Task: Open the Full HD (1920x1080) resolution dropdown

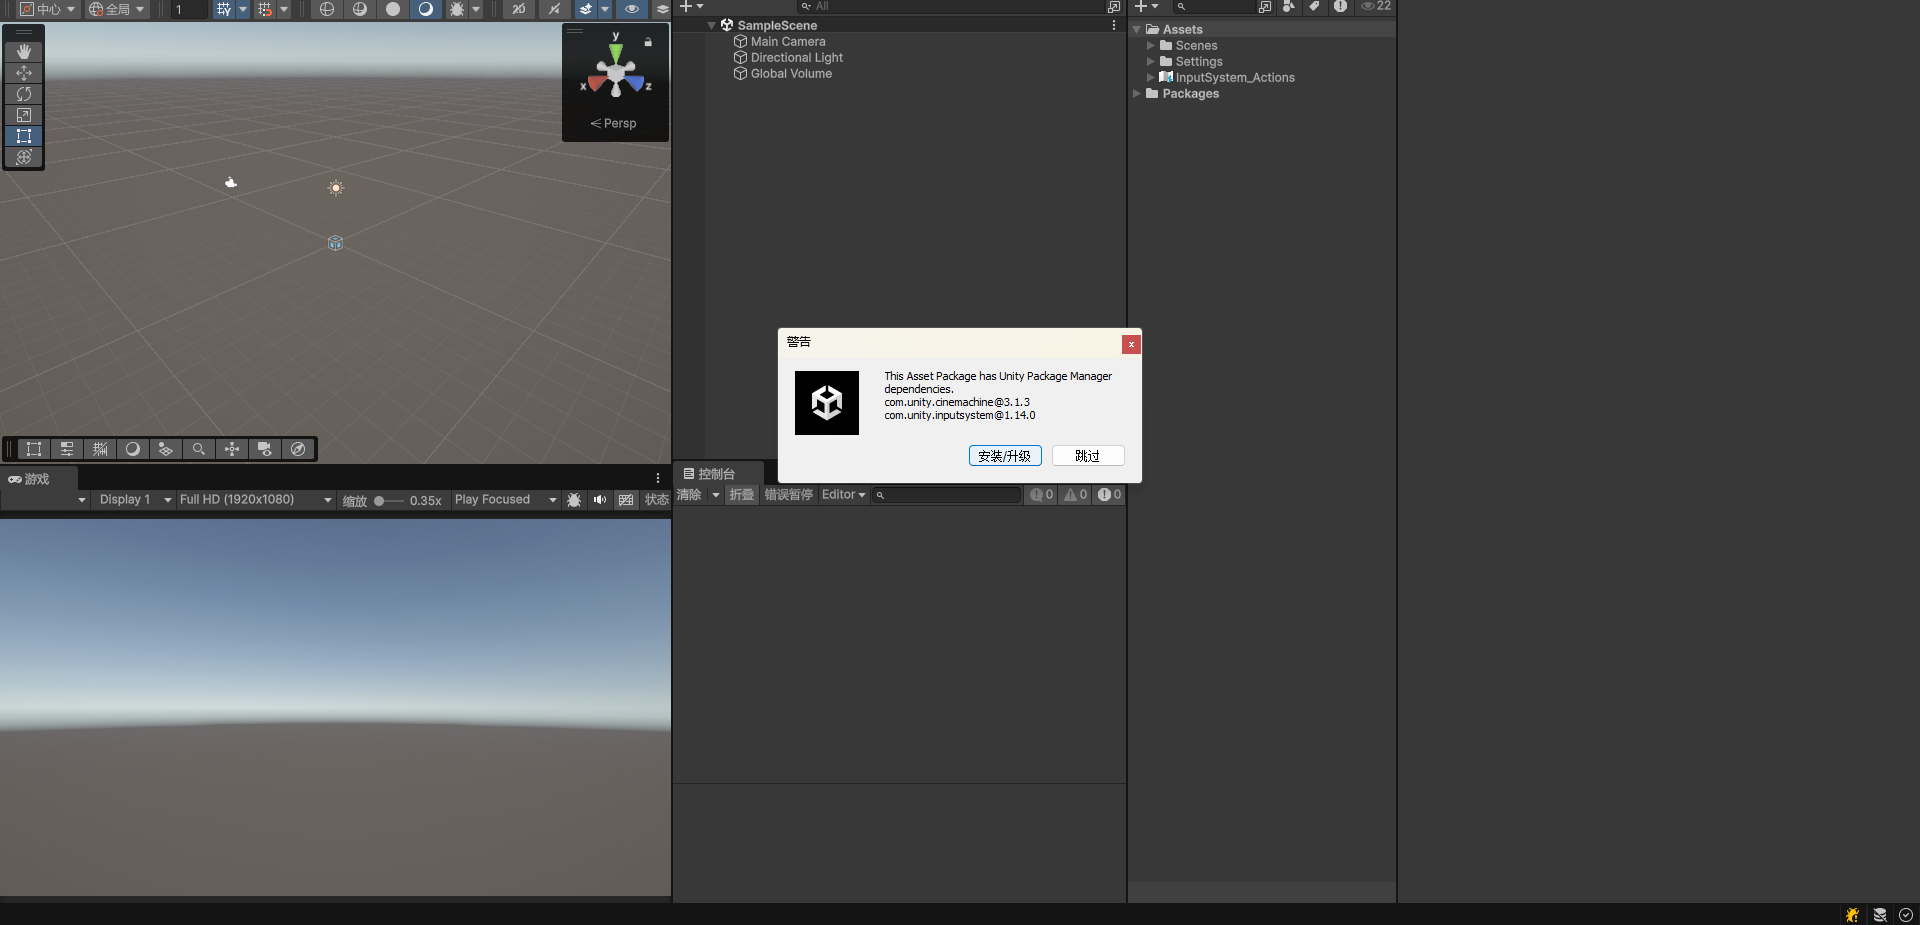Action: click(255, 499)
